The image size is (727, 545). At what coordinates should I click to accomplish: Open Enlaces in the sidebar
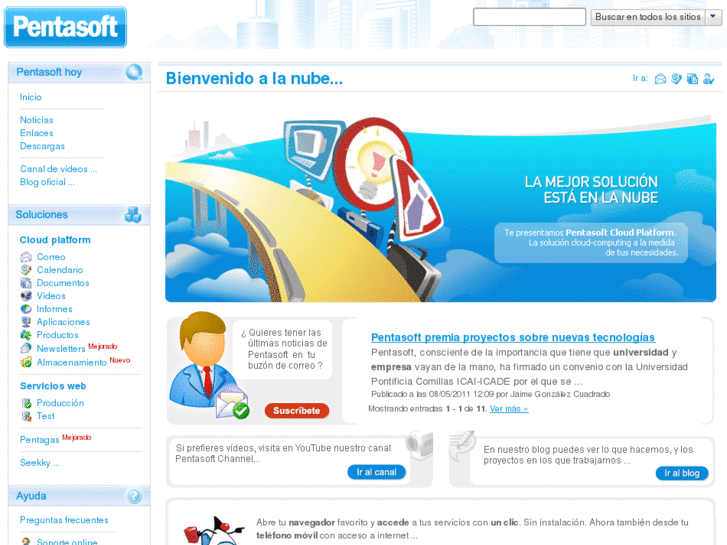[x=37, y=133]
